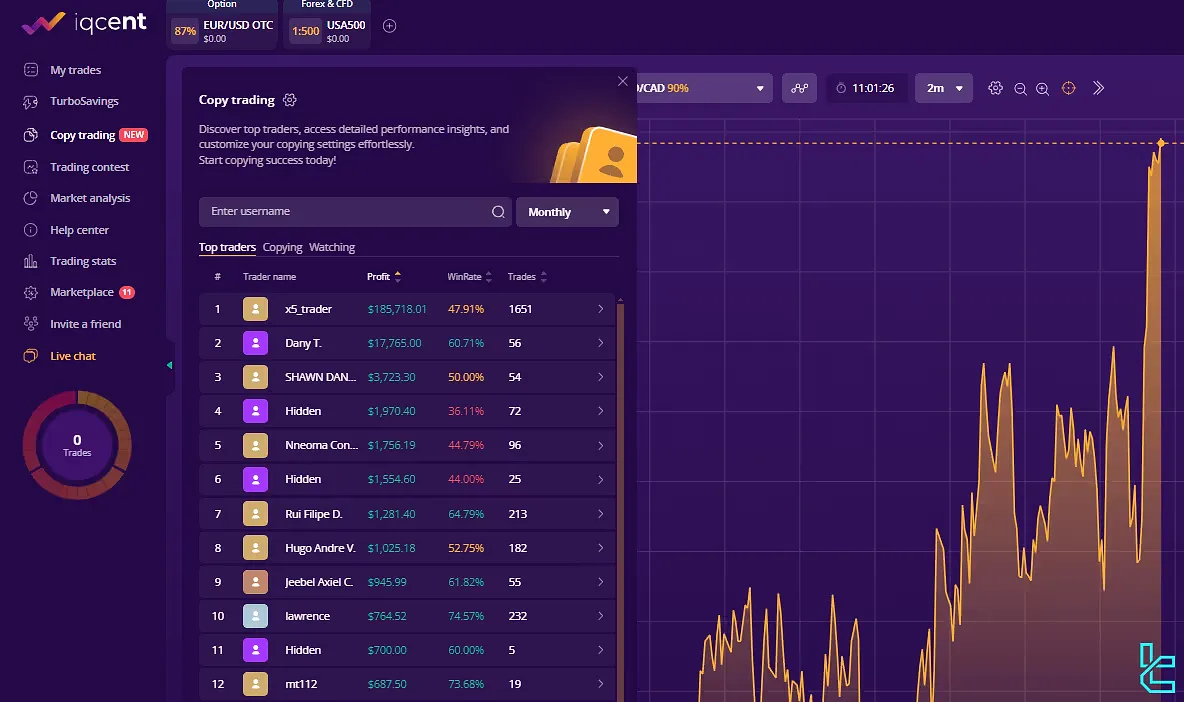This screenshot has width=1184, height=702.
Task: Switch to the Copying tab
Action: point(282,248)
